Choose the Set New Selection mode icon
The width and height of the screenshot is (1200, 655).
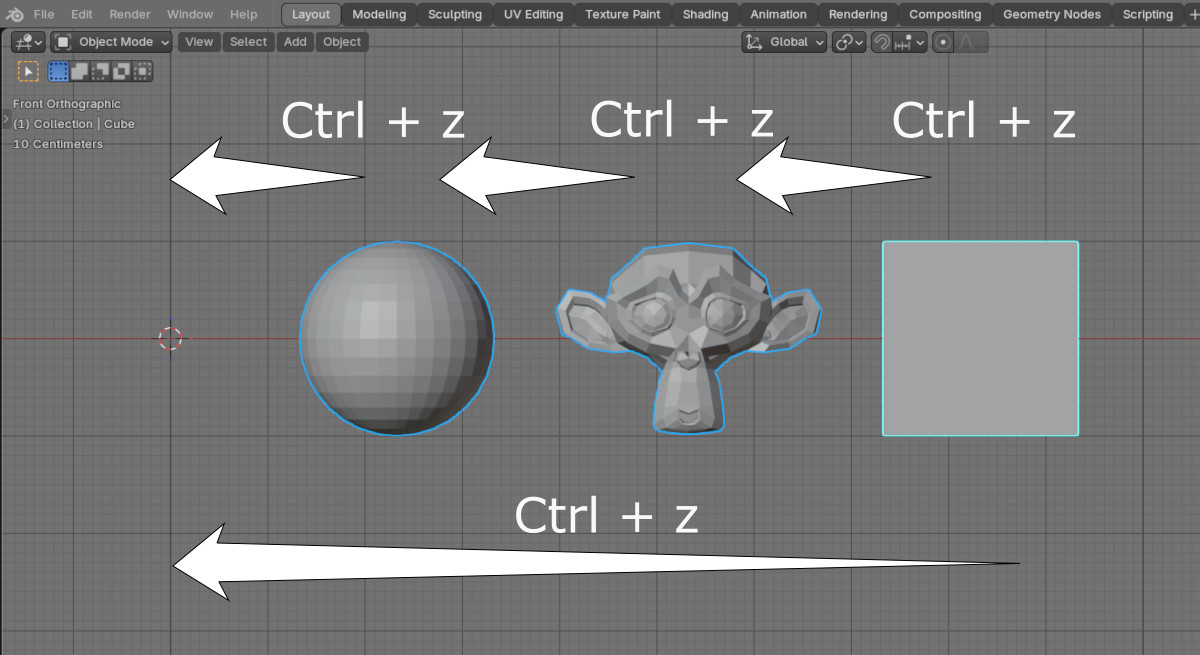pos(58,71)
